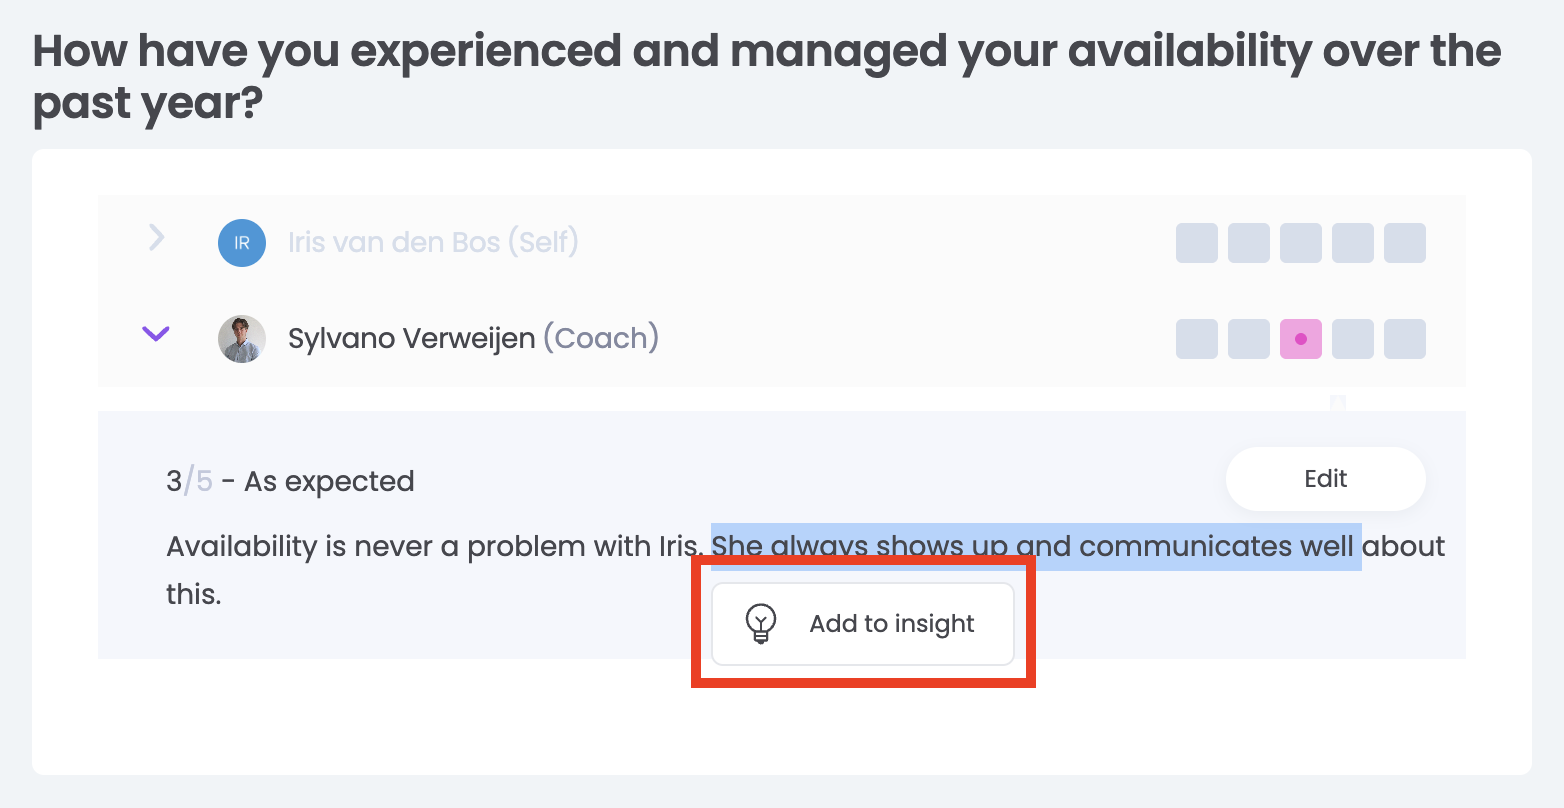Open the Iris van den Bos (Self) entry
Viewport: 1564px width, 808px height.
click(432, 242)
